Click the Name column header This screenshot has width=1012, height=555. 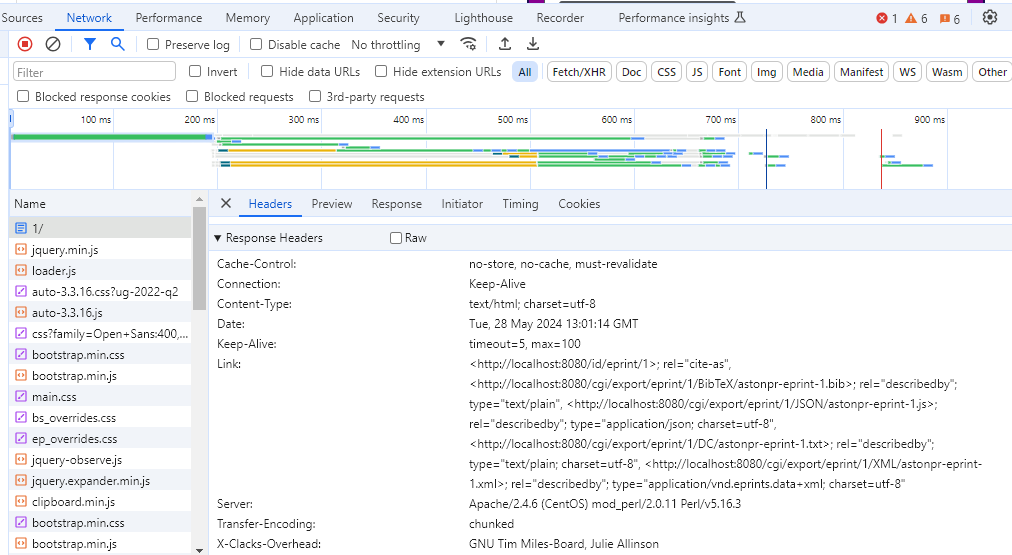(x=101, y=204)
